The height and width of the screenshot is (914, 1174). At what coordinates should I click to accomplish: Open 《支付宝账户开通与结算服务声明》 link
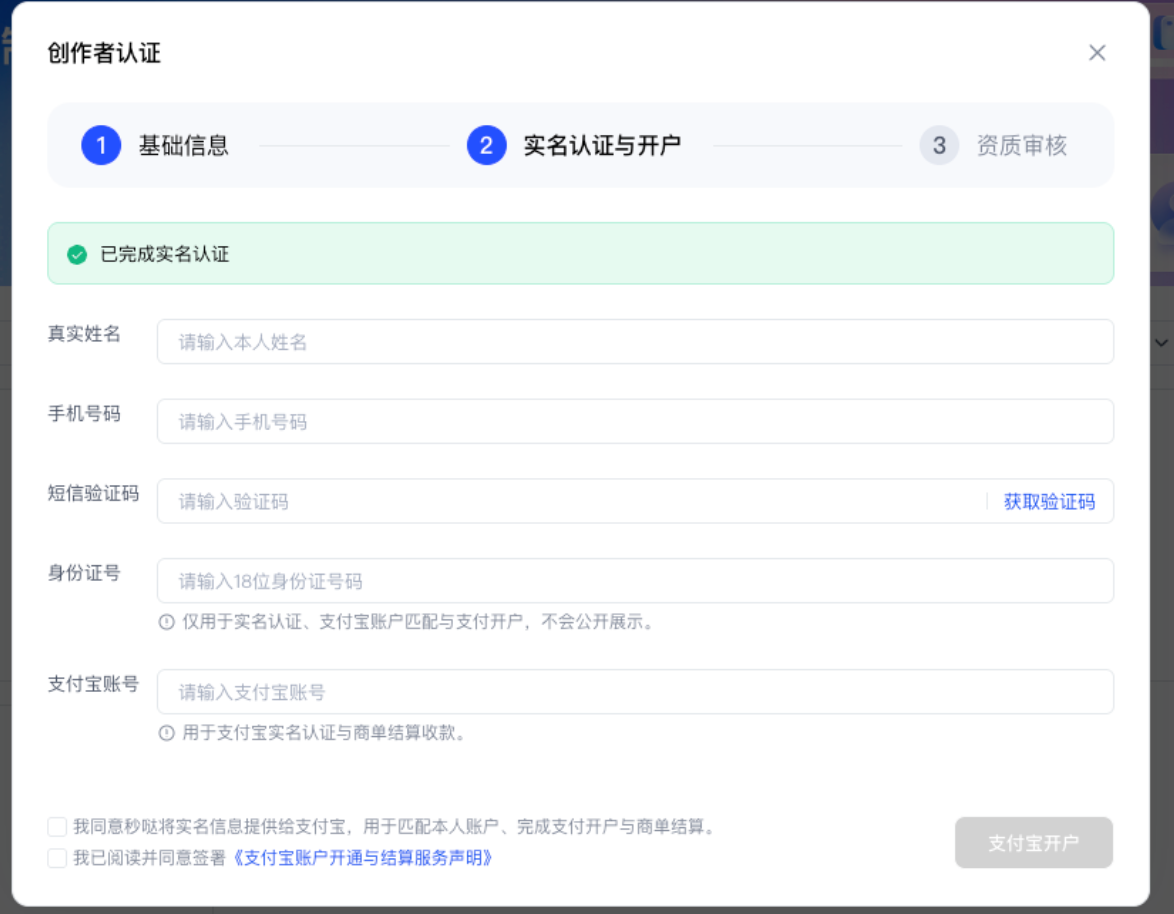(362, 858)
